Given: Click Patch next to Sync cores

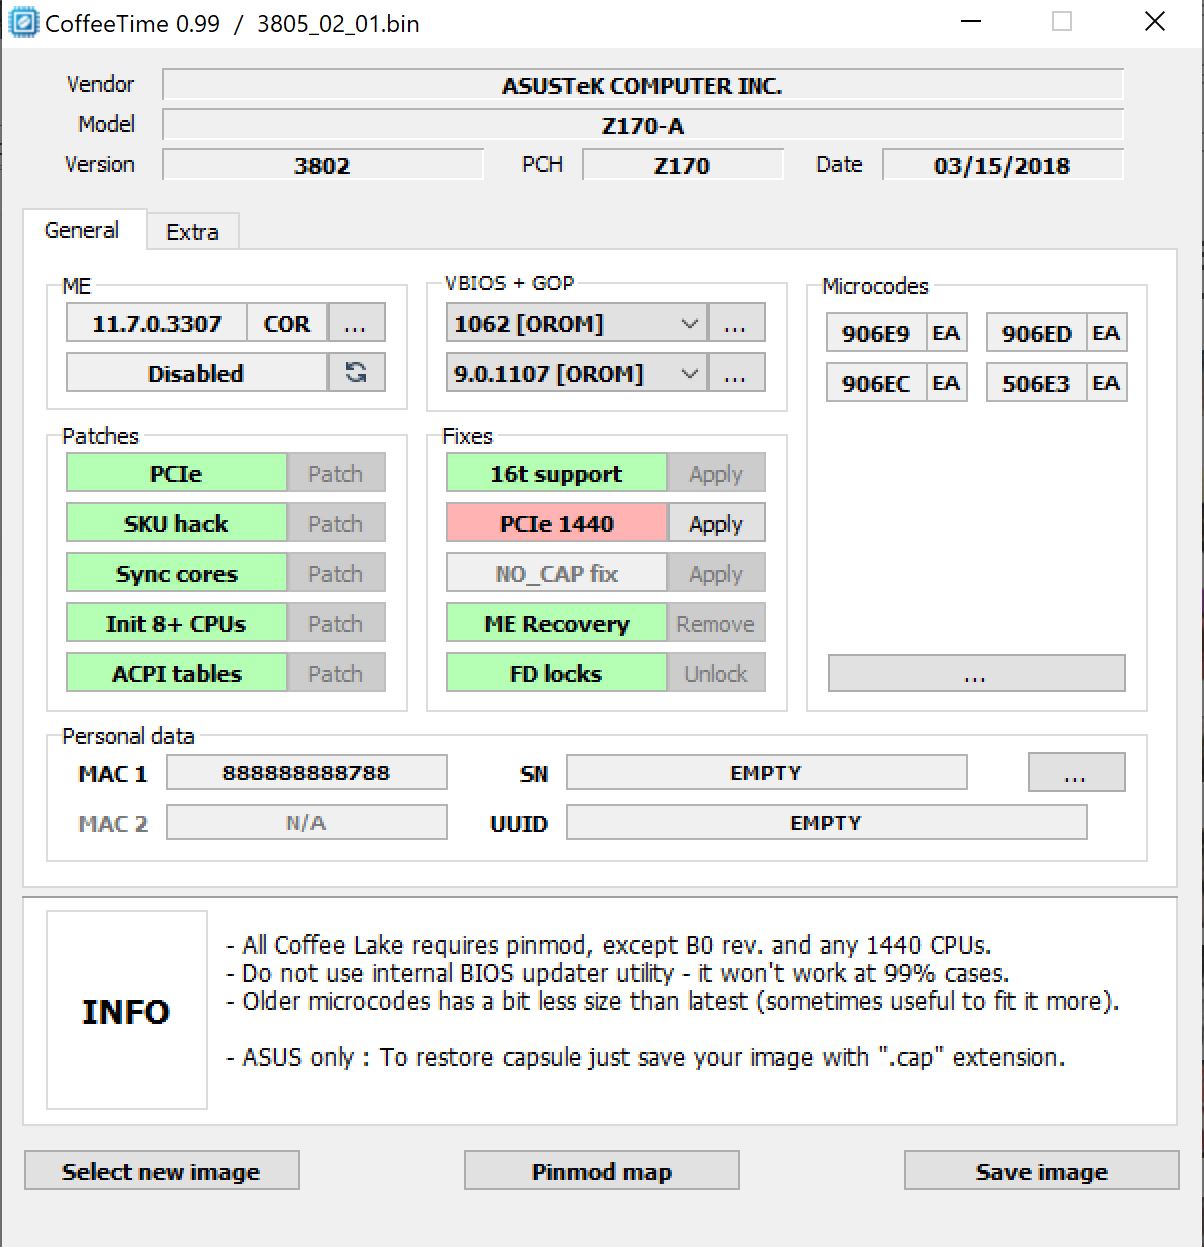Looking at the screenshot, I should pos(336,573).
